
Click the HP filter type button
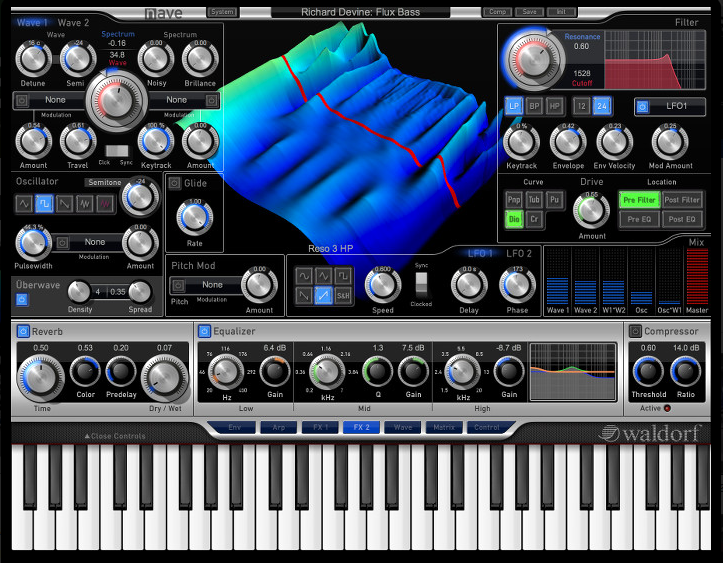point(555,106)
